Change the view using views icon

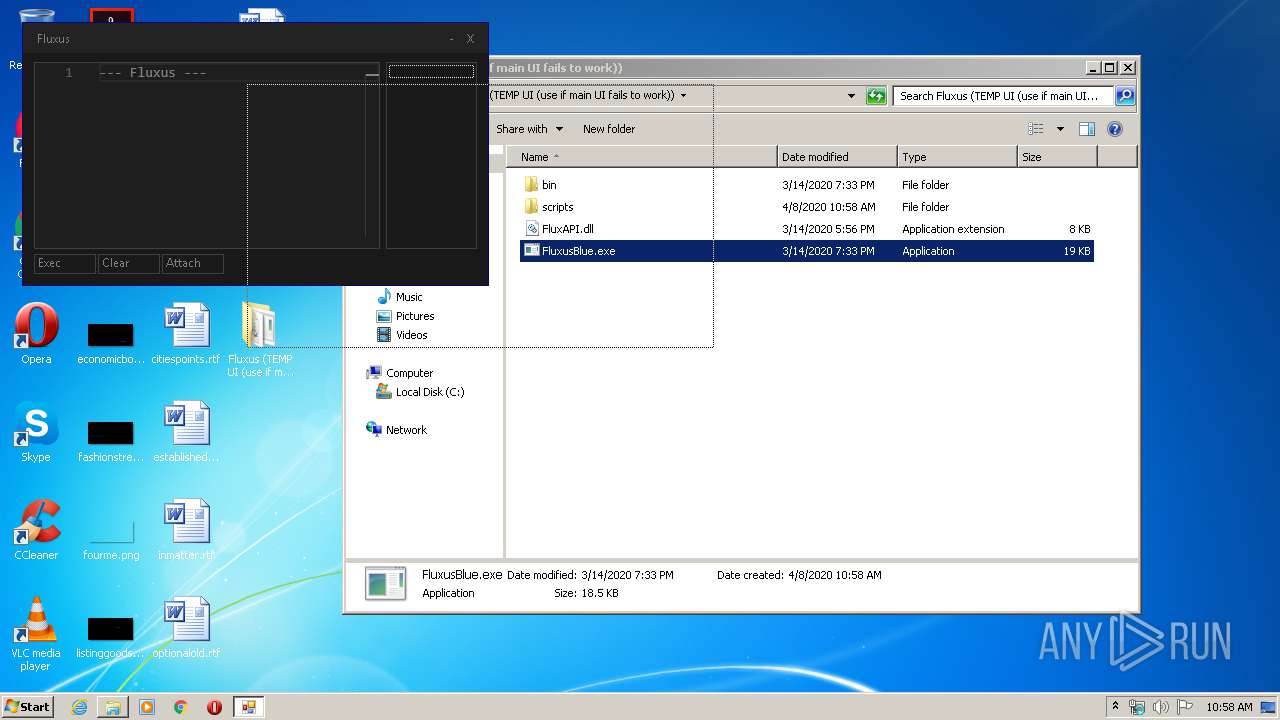click(x=1036, y=129)
